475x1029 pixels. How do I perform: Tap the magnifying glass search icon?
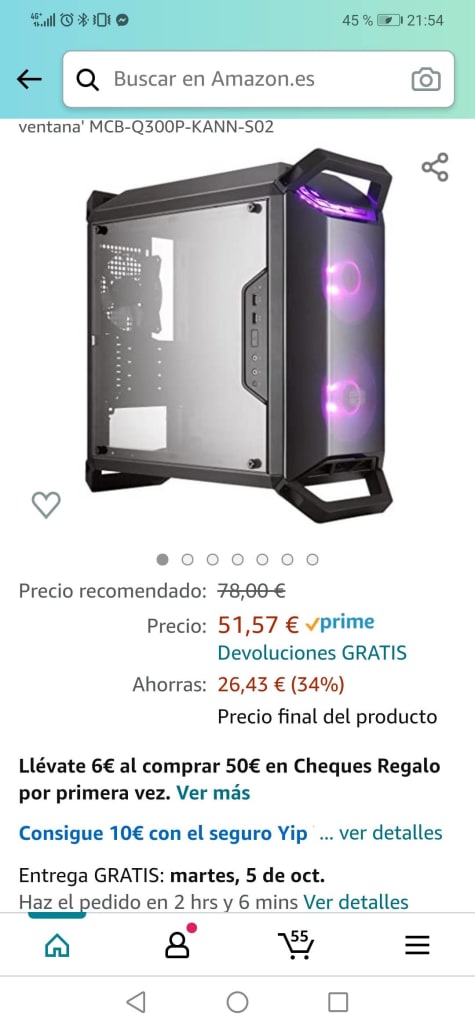point(88,79)
